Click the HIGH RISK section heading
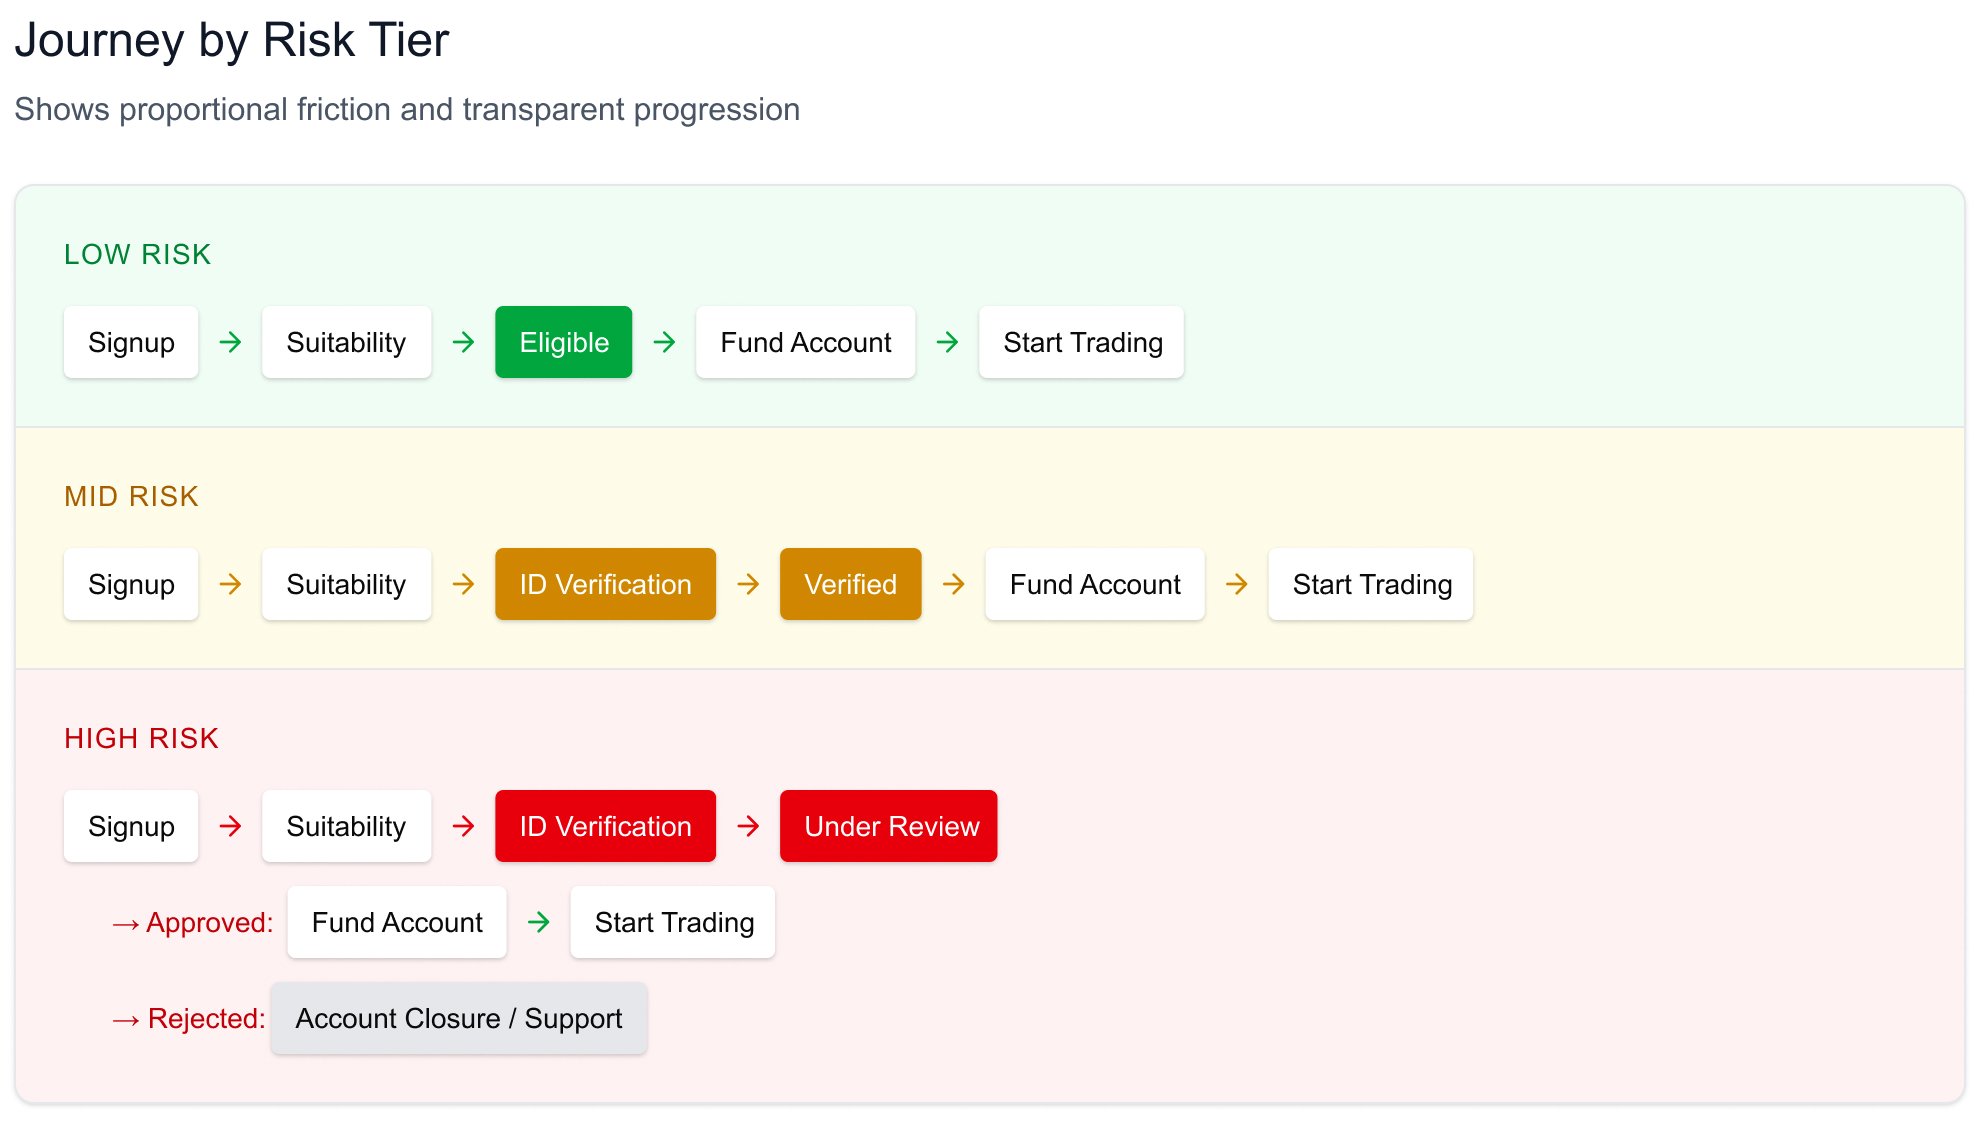The image size is (1980, 1128). pos(141,738)
